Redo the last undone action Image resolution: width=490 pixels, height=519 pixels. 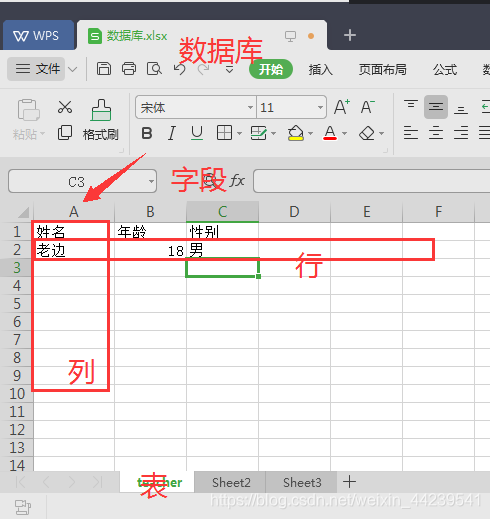pos(204,69)
